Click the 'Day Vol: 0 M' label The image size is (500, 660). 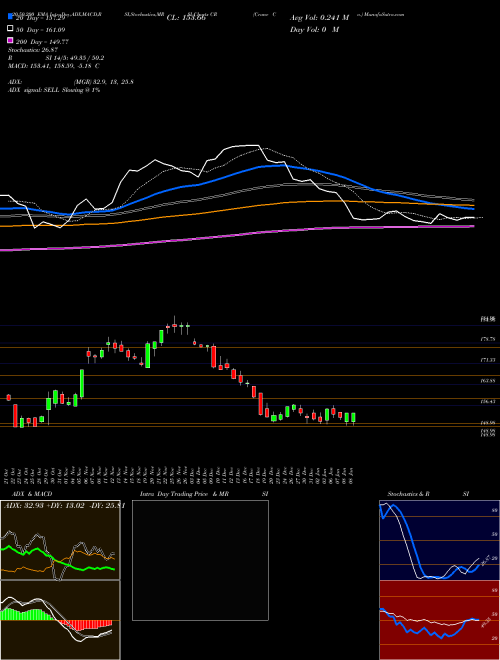point(314,29)
